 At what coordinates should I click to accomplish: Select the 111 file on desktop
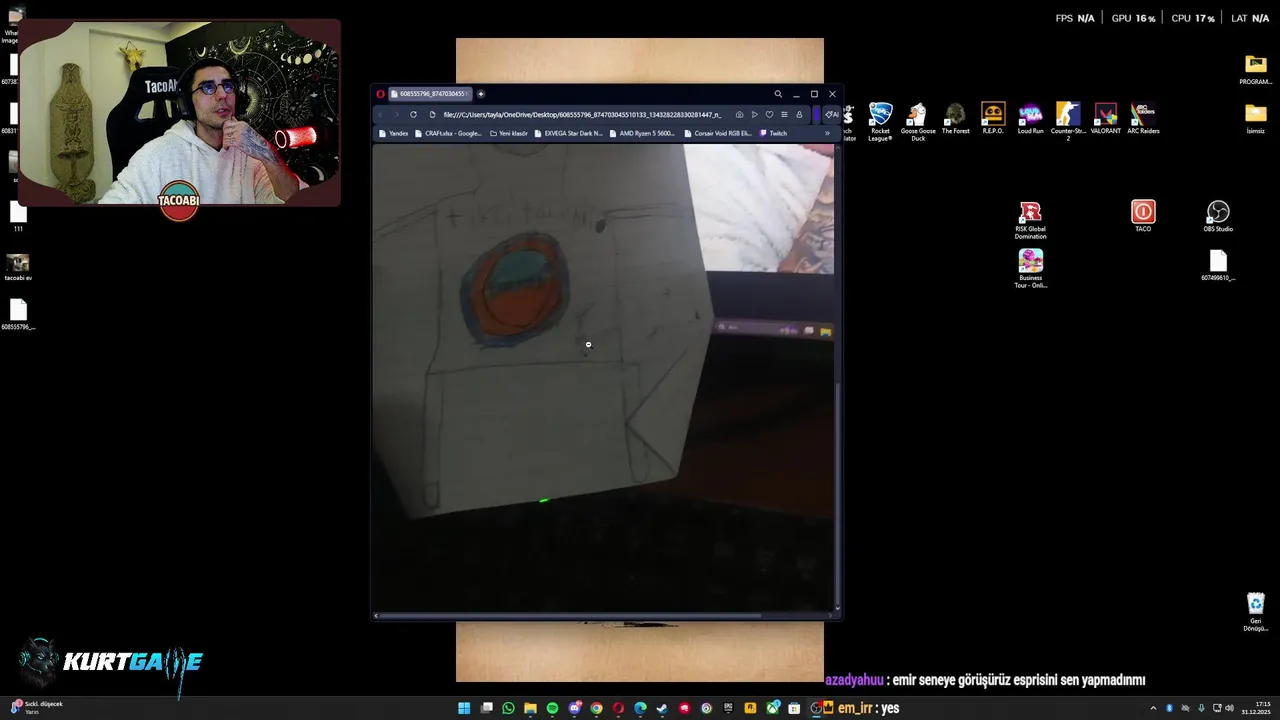(x=18, y=216)
